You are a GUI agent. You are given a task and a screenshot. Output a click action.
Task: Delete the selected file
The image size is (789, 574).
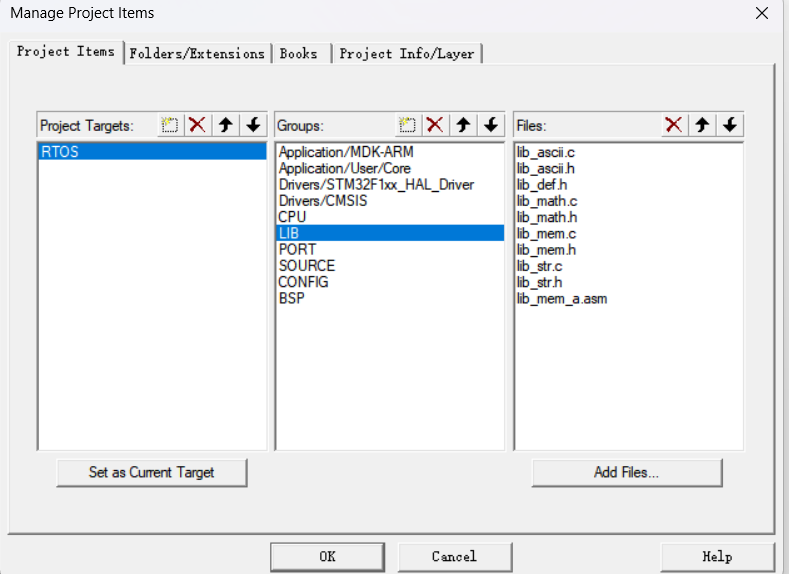click(x=674, y=125)
